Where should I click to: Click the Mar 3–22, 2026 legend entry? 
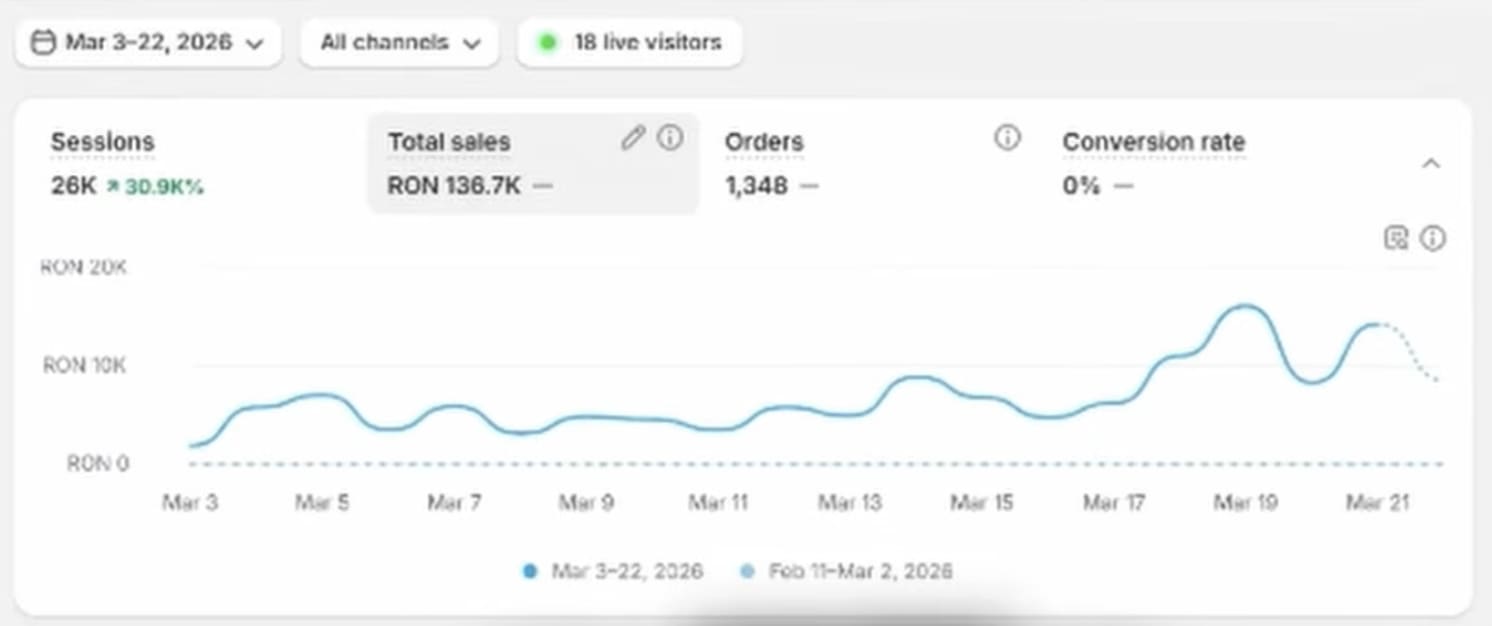point(613,572)
